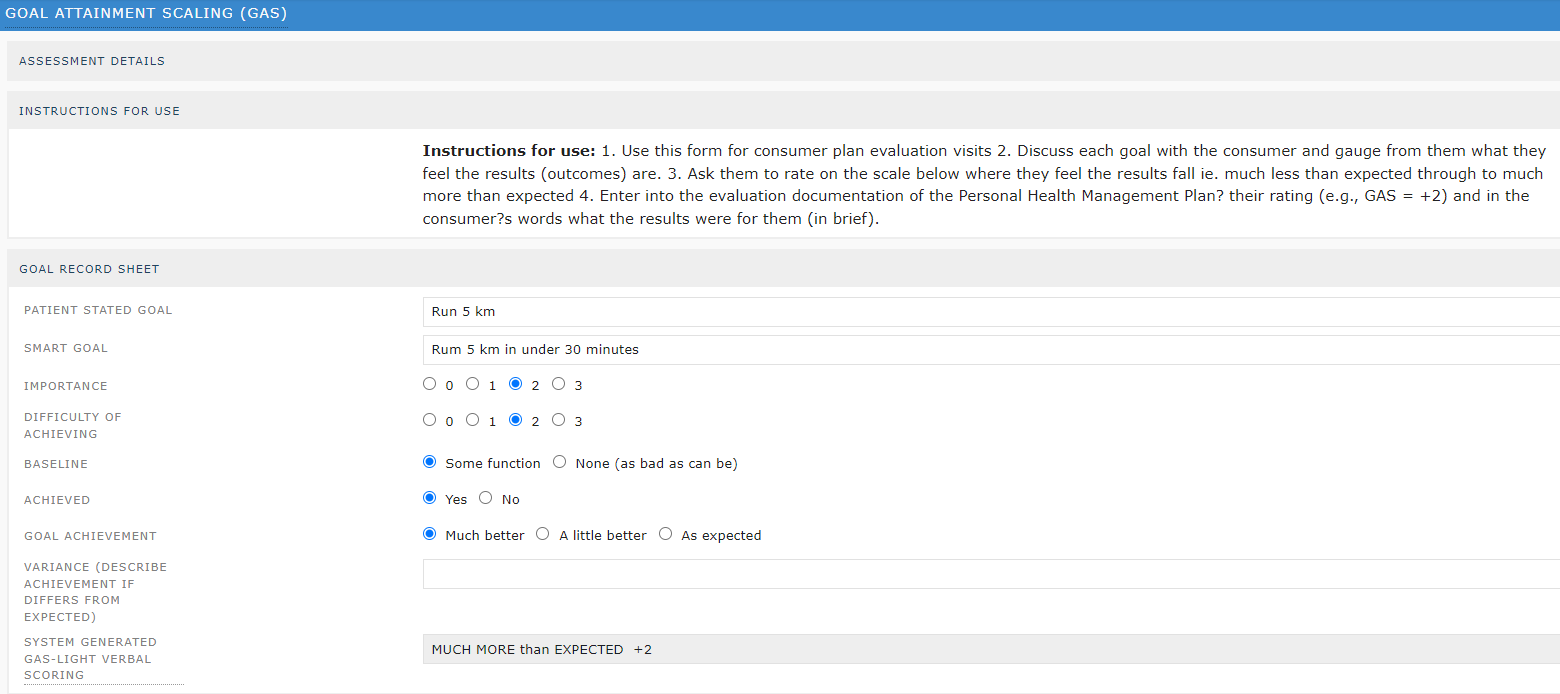Select 'No' for Achieved
The width and height of the screenshot is (1560, 694).
[x=485, y=497]
